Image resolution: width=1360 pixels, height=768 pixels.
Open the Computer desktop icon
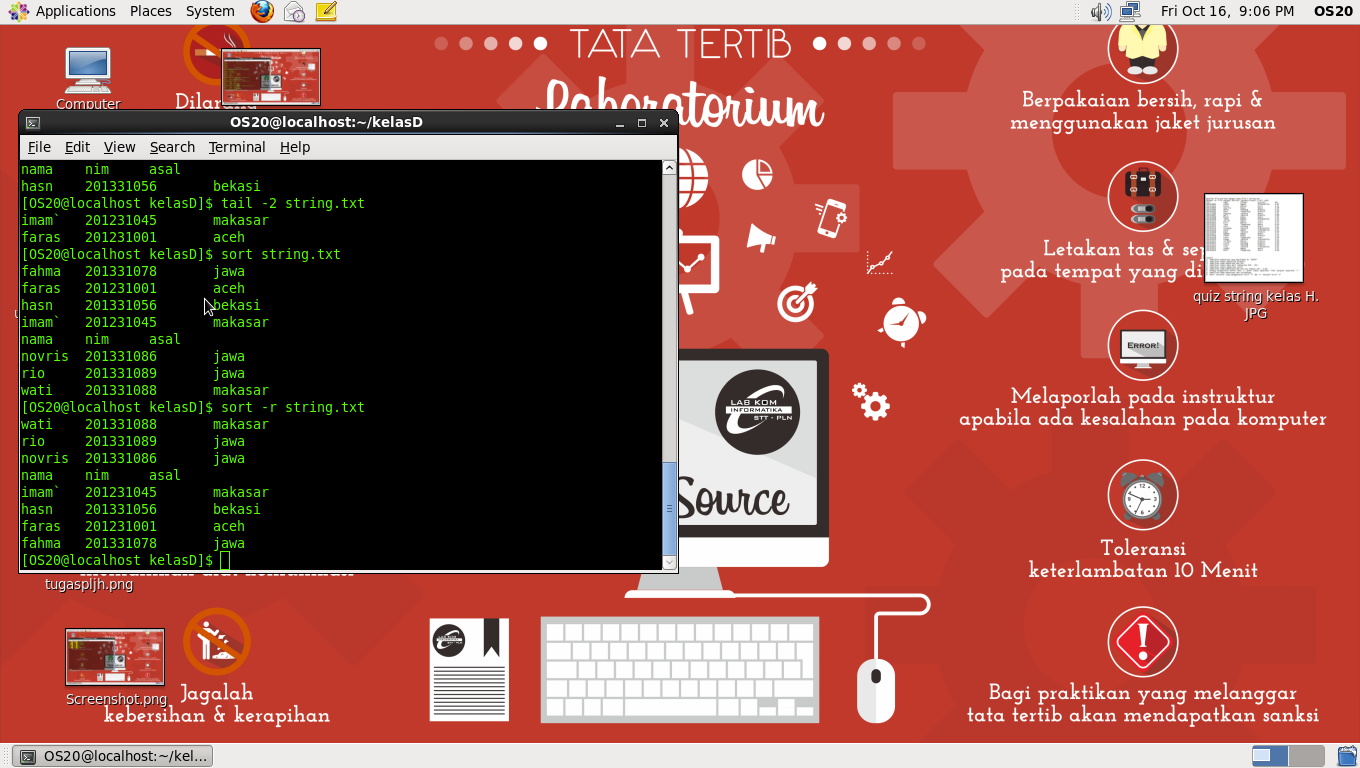coord(88,78)
